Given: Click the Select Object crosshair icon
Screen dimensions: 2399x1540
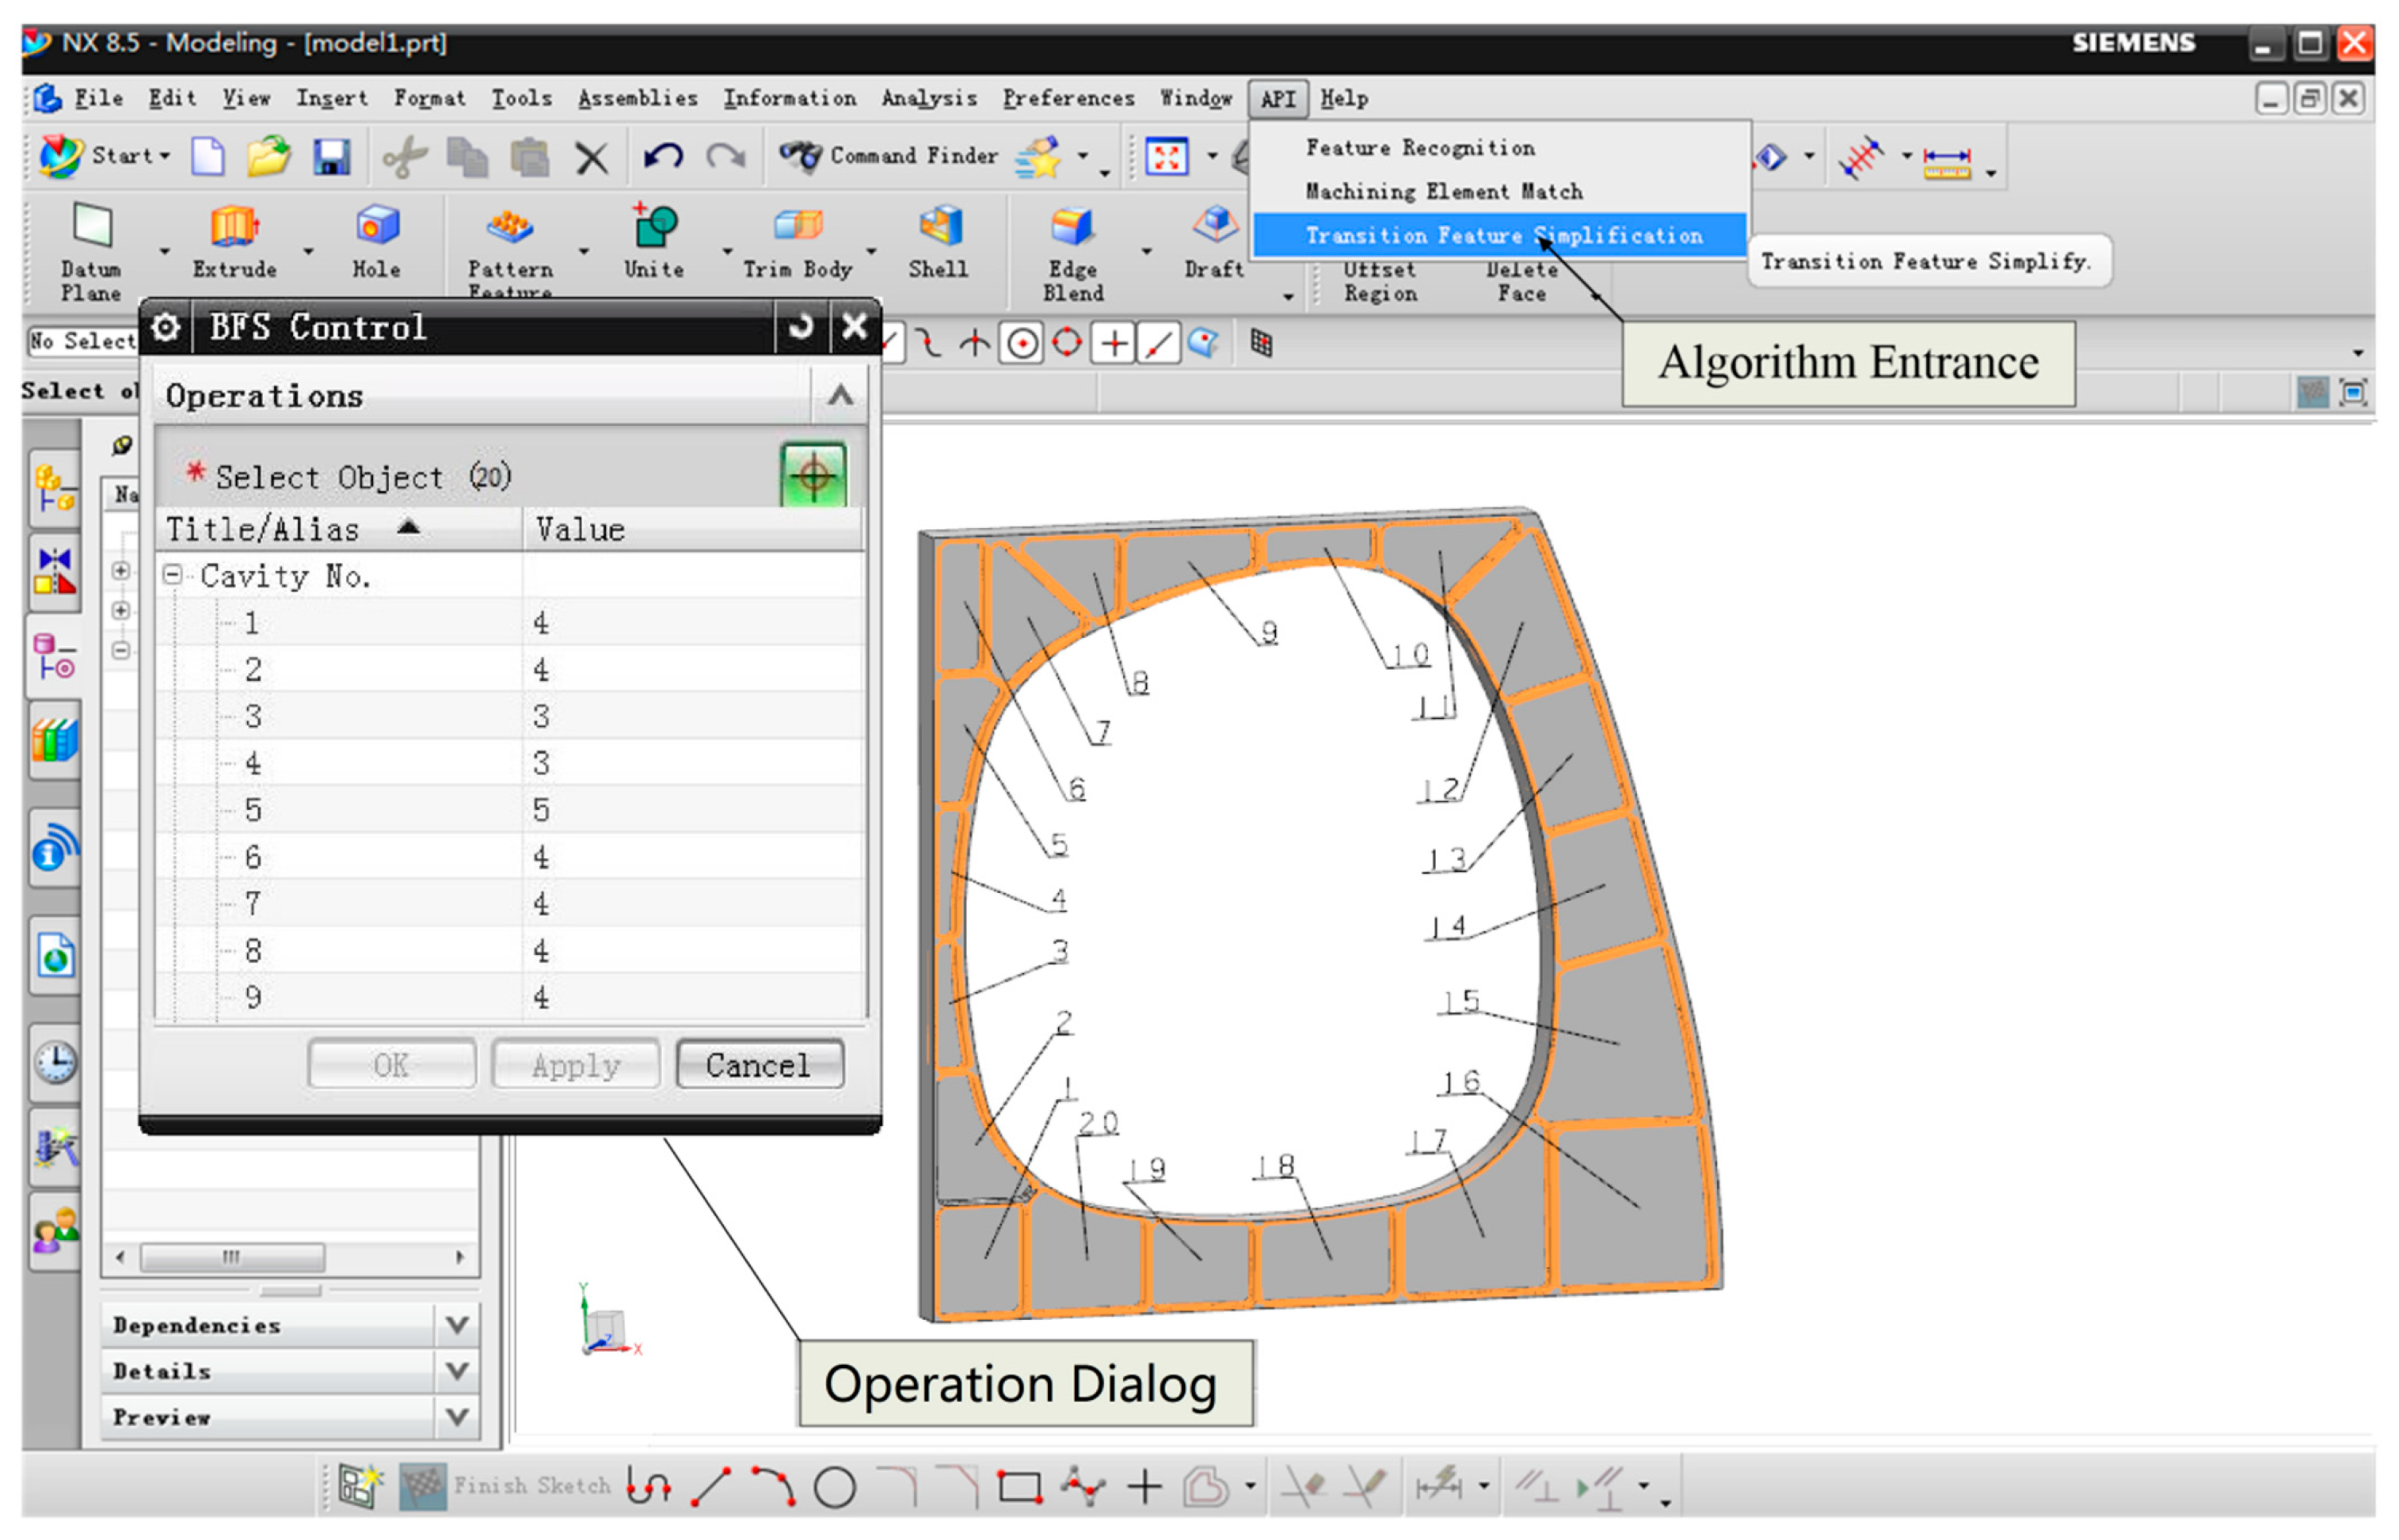Looking at the screenshot, I should pos(813,476).
